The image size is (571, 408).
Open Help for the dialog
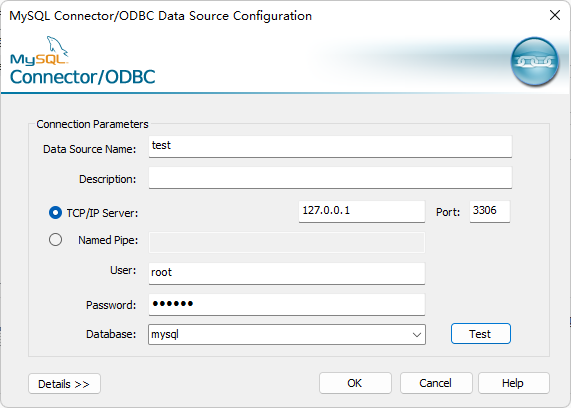(513, 383)
